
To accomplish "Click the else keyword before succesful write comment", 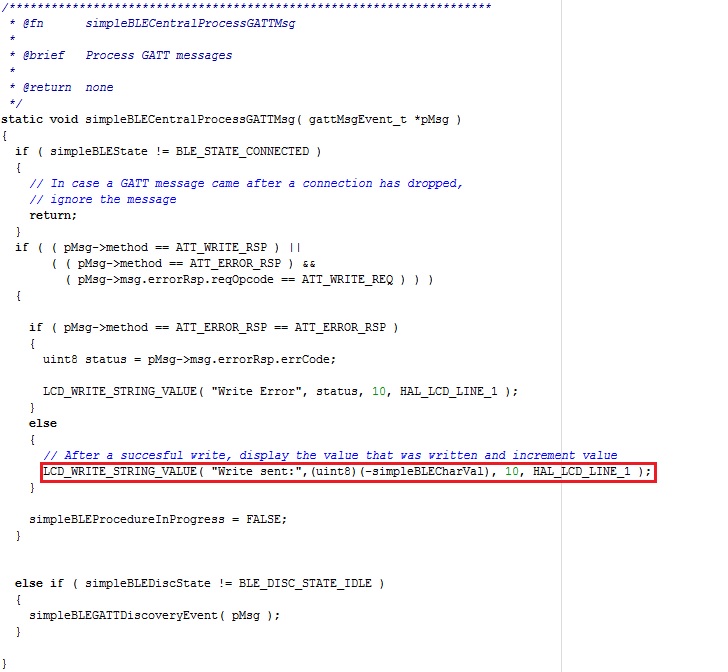I will pyautogui.click(x=43, y=424).
